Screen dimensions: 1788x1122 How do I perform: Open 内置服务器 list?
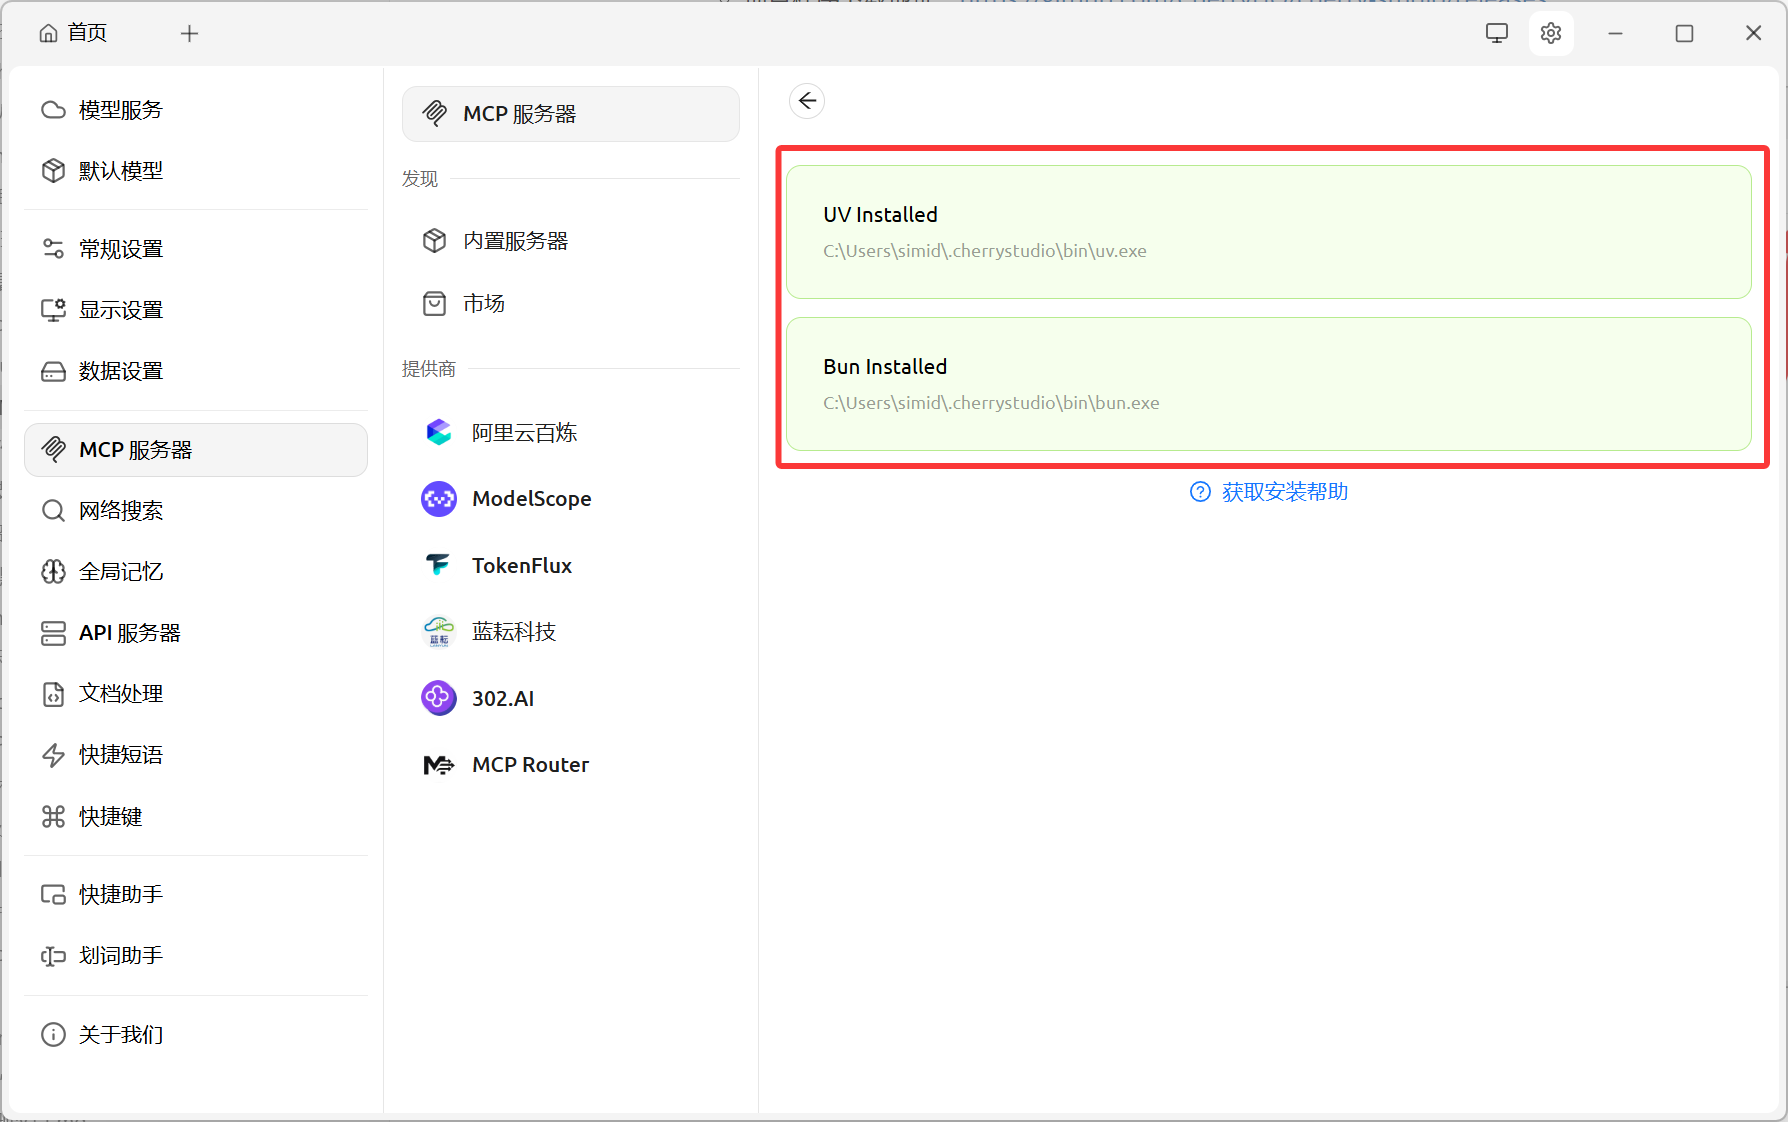514,241
